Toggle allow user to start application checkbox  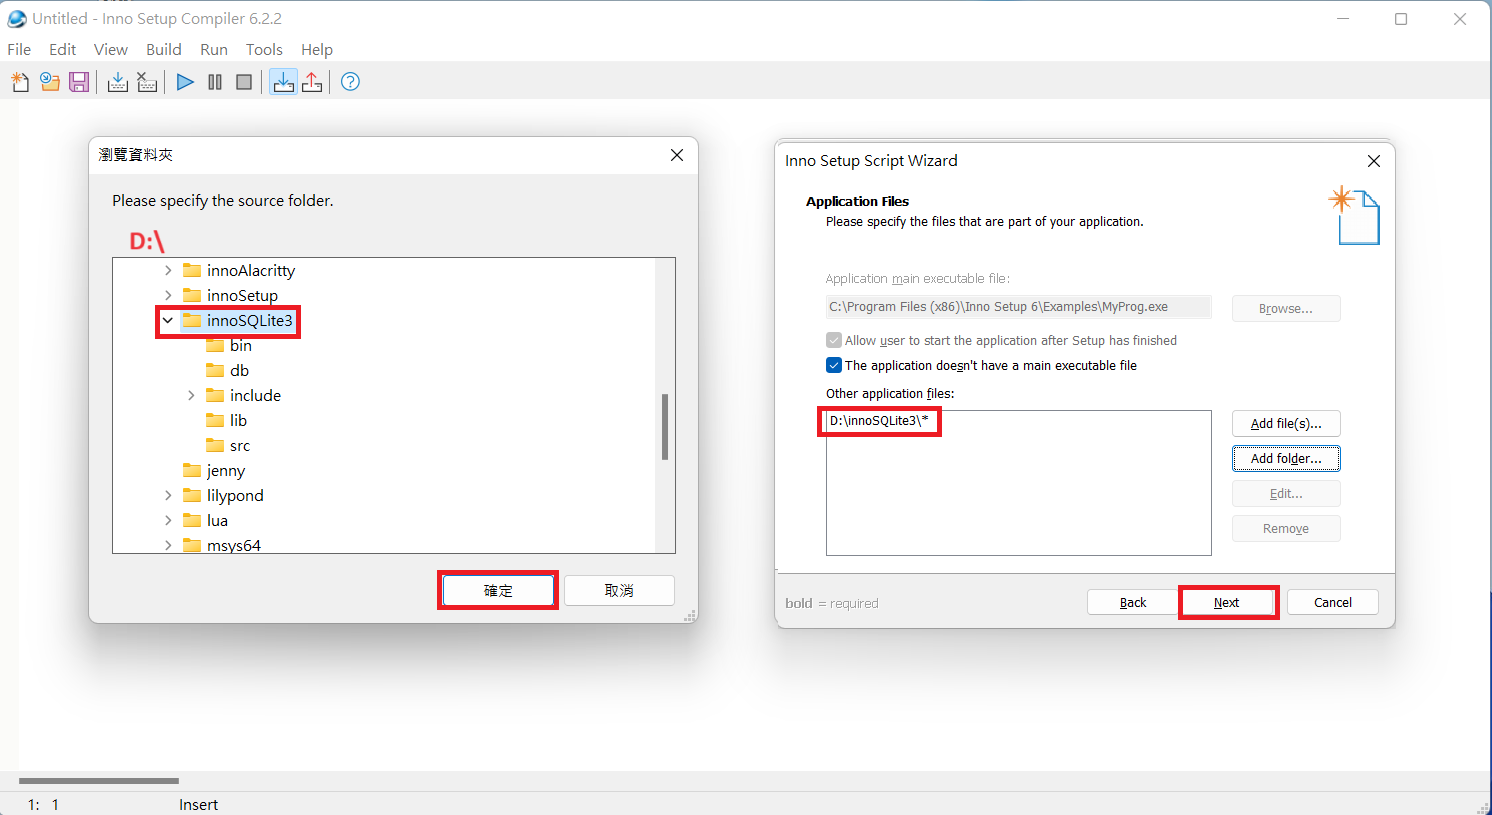834,340
